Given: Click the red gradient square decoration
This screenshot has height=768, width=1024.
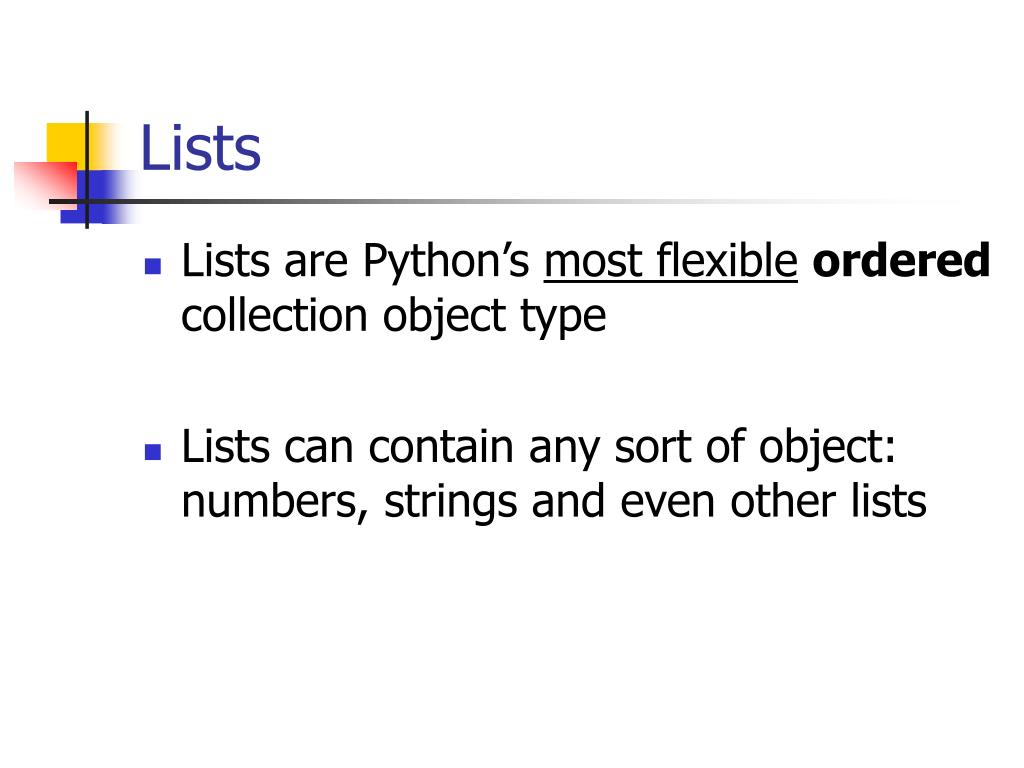Looking at the screenshot, I should [46, 184].
